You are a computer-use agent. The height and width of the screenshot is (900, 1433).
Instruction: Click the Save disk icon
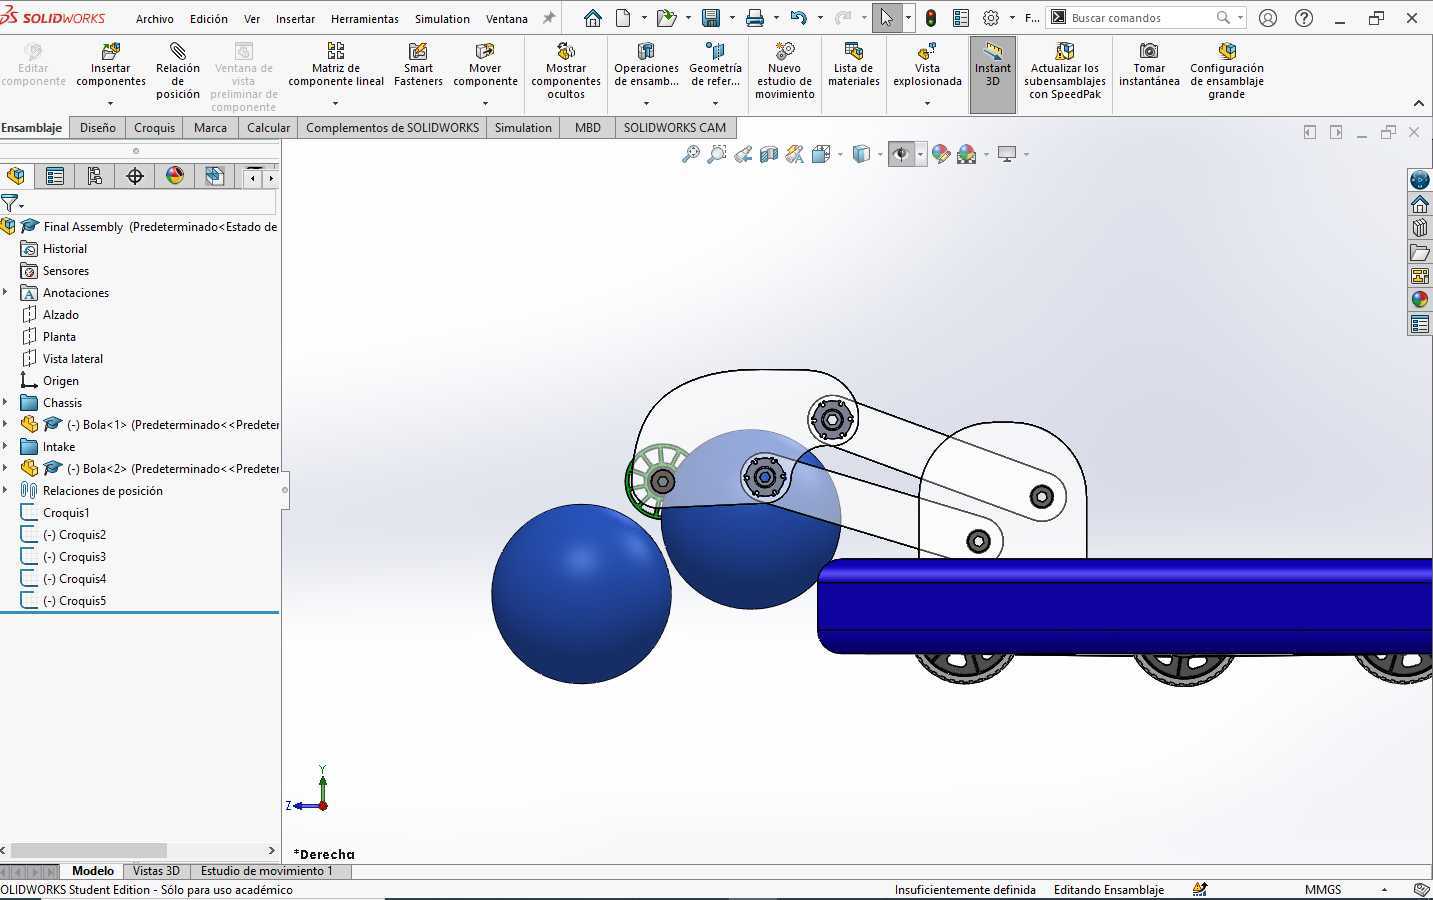(711, 18)
